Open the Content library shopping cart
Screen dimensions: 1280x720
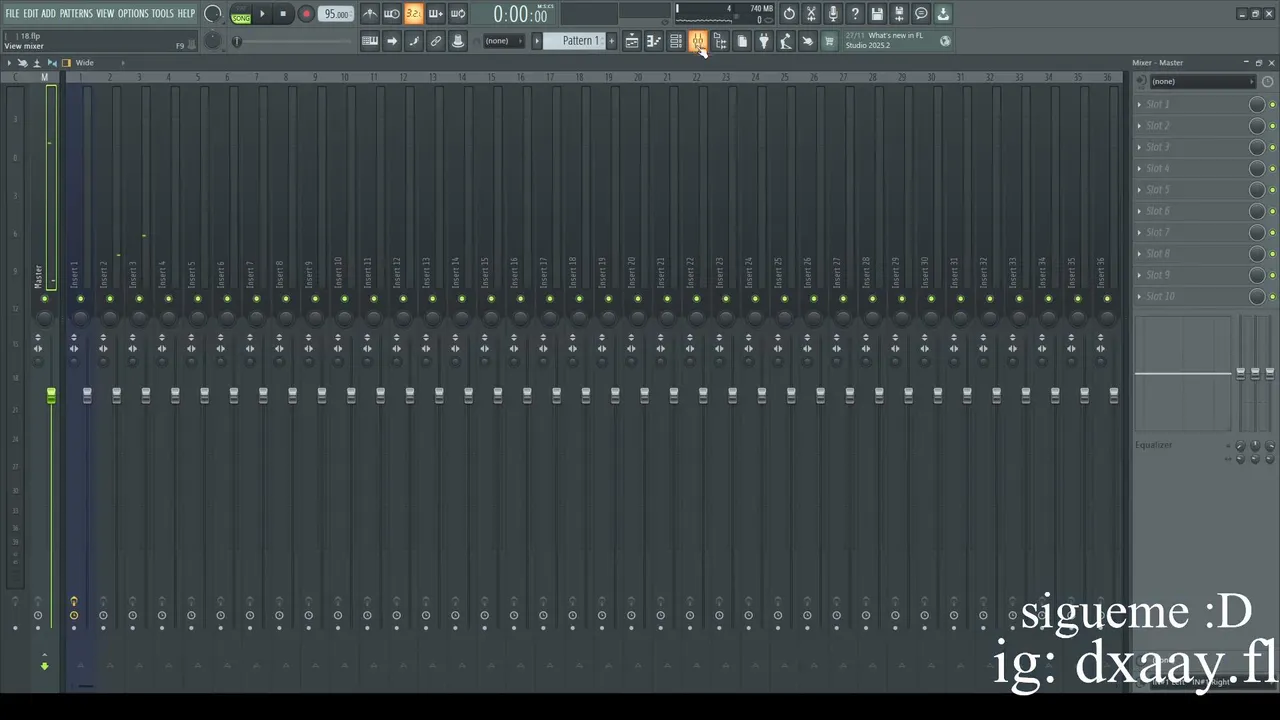pos(829,41)
